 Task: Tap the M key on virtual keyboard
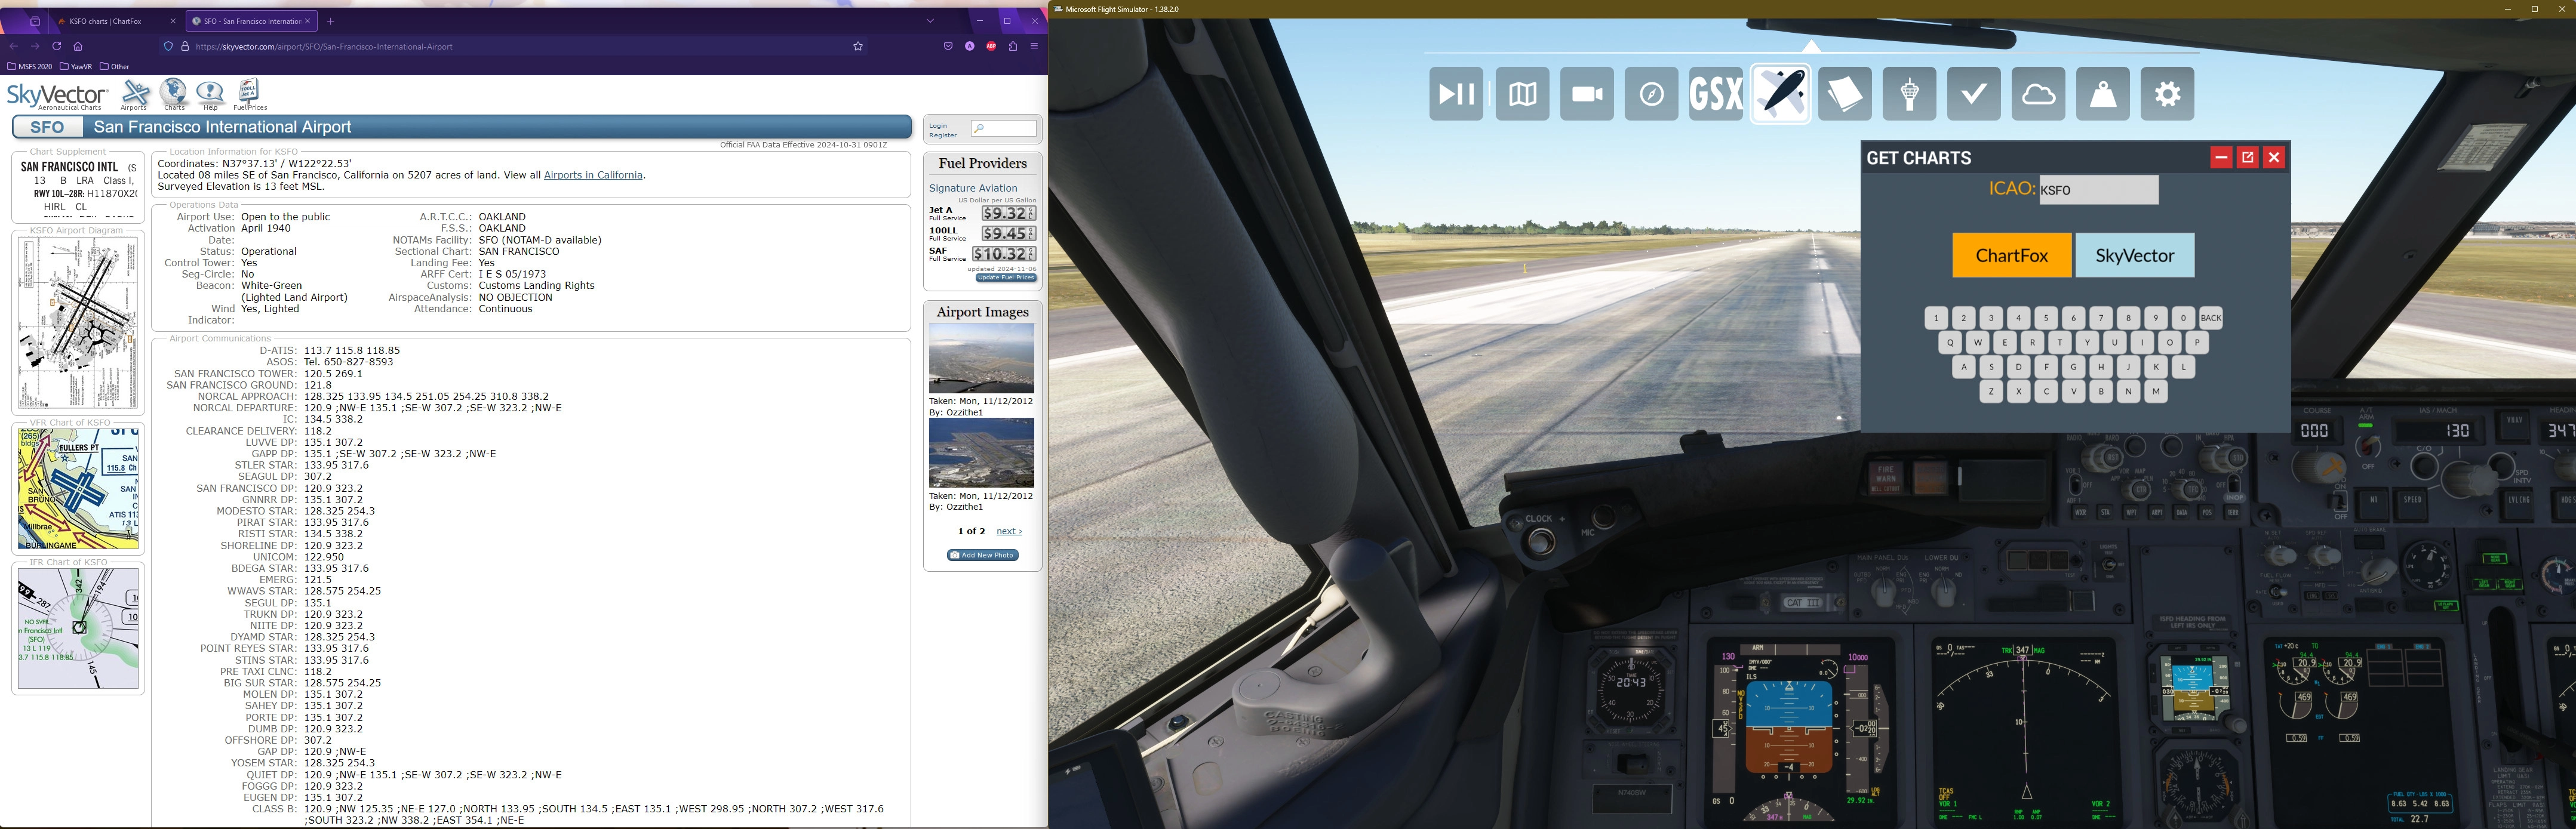point(2156,392)
